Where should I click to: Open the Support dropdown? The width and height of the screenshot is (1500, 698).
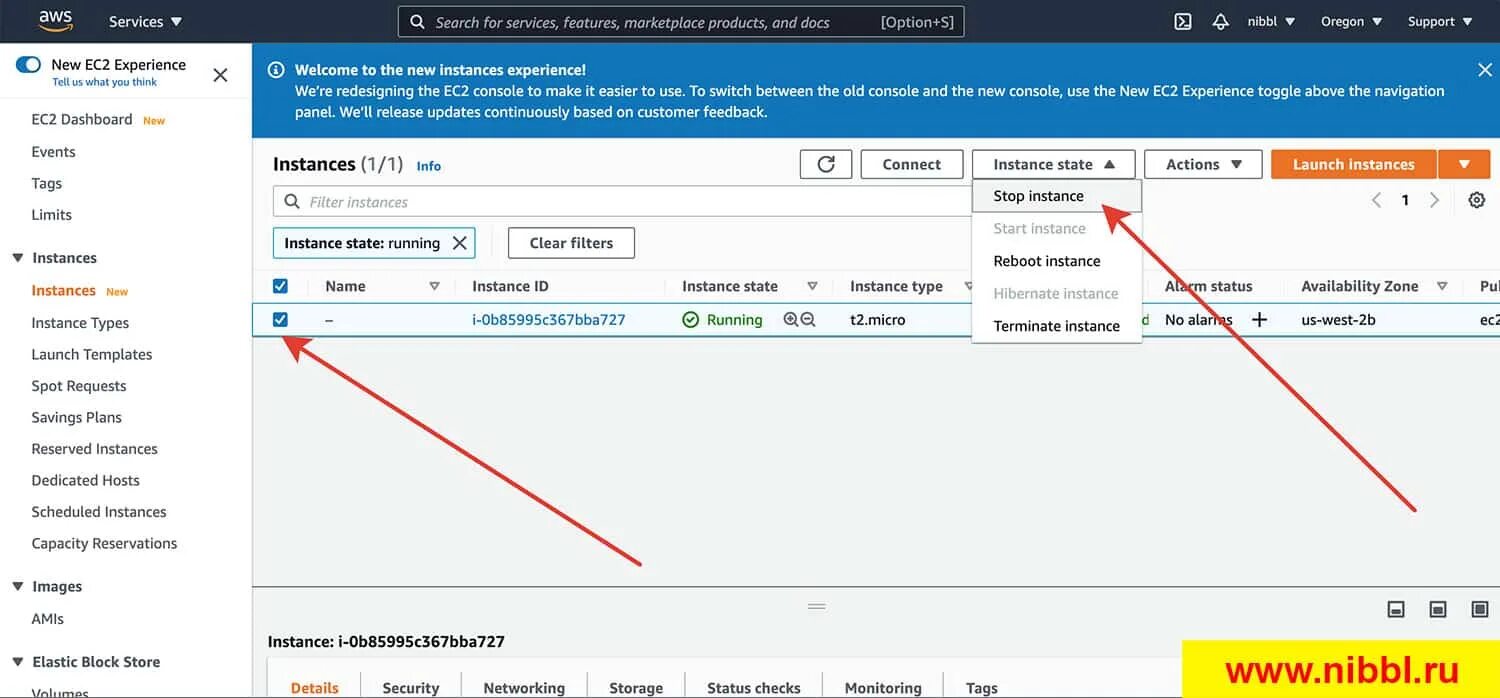[1440, 21]
